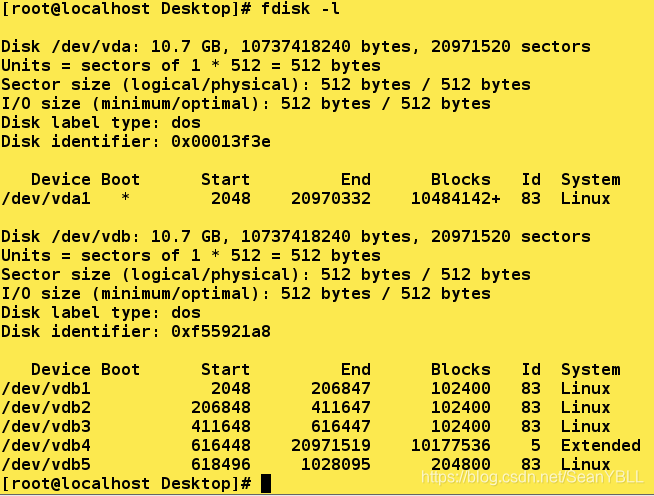Click the 'fdisk -l' command text
This screenshot has height=496, width=654.
(300, 8)
